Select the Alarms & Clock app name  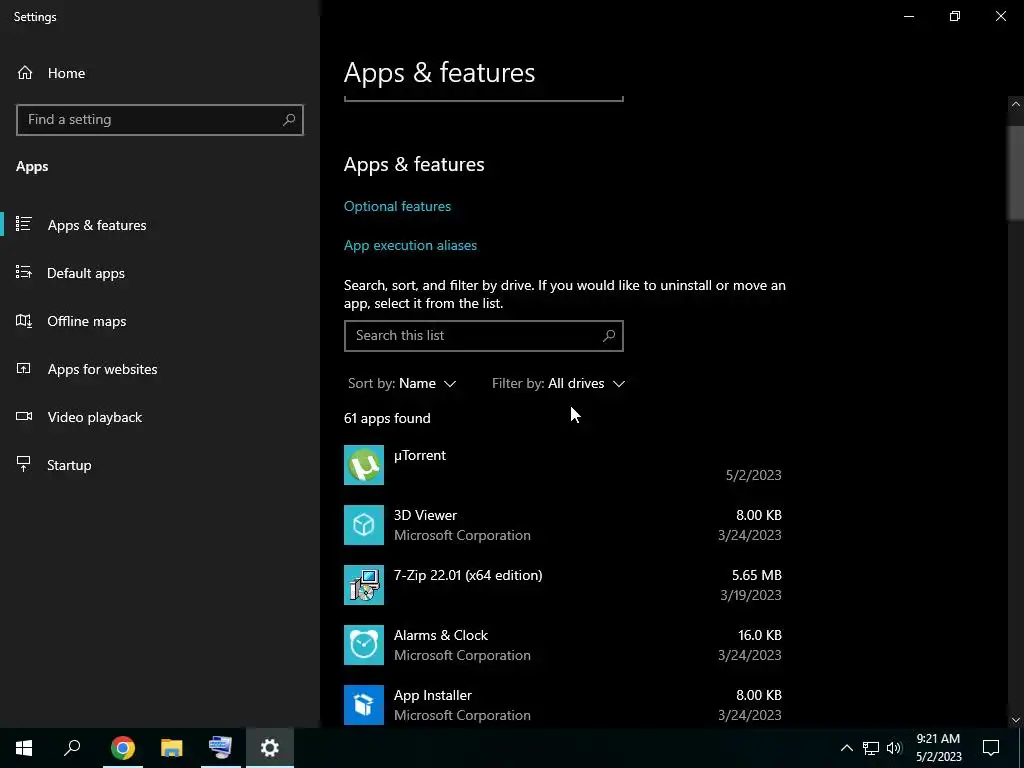pos(441,635)
